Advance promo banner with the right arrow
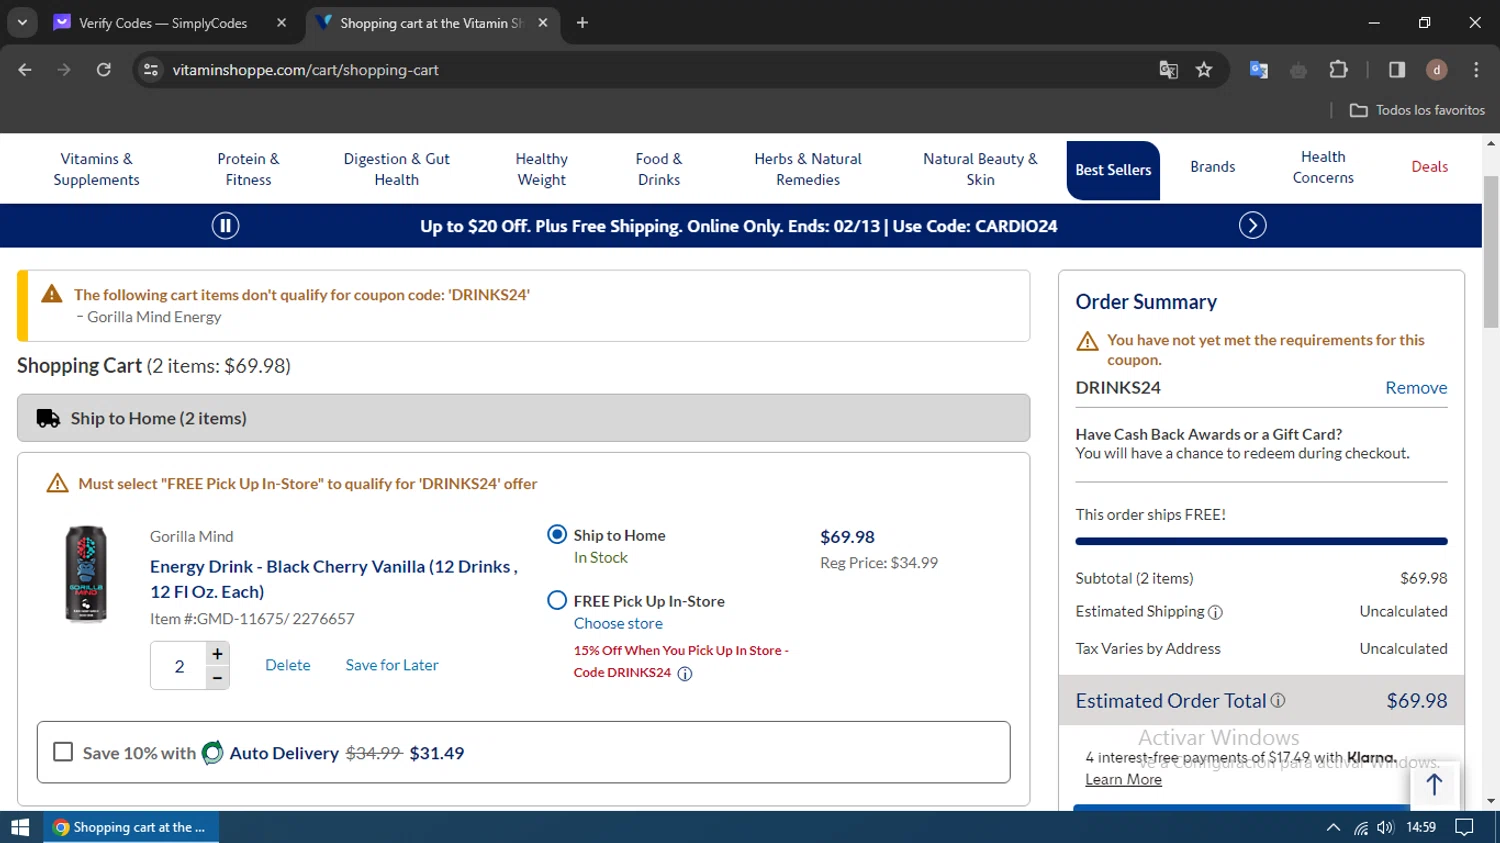 point(1252,226)
